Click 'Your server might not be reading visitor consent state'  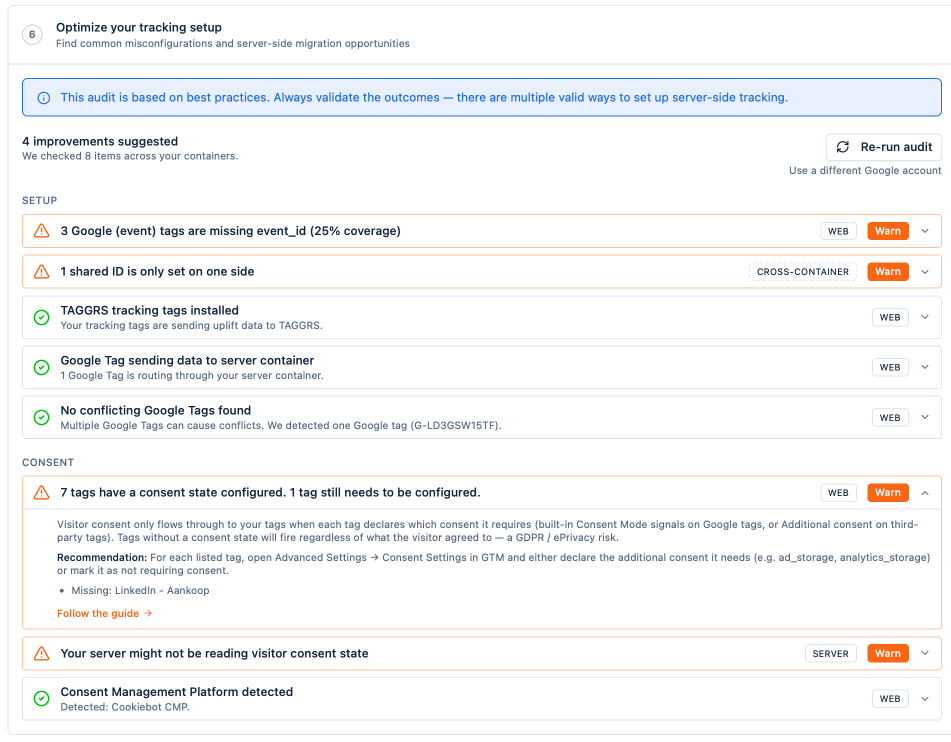point(214,653)
